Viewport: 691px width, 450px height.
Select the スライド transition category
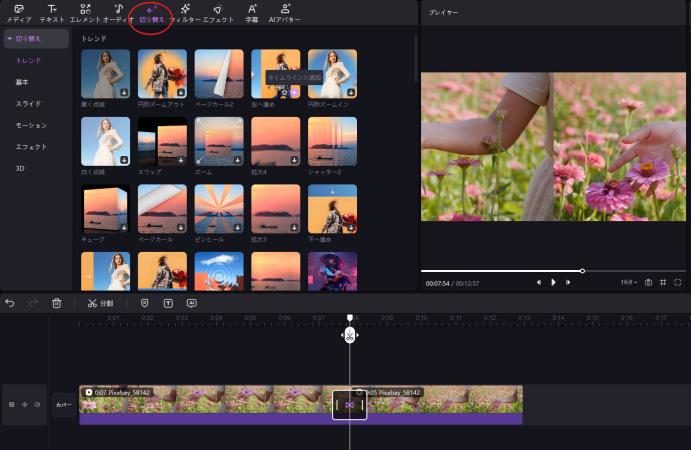28,104
